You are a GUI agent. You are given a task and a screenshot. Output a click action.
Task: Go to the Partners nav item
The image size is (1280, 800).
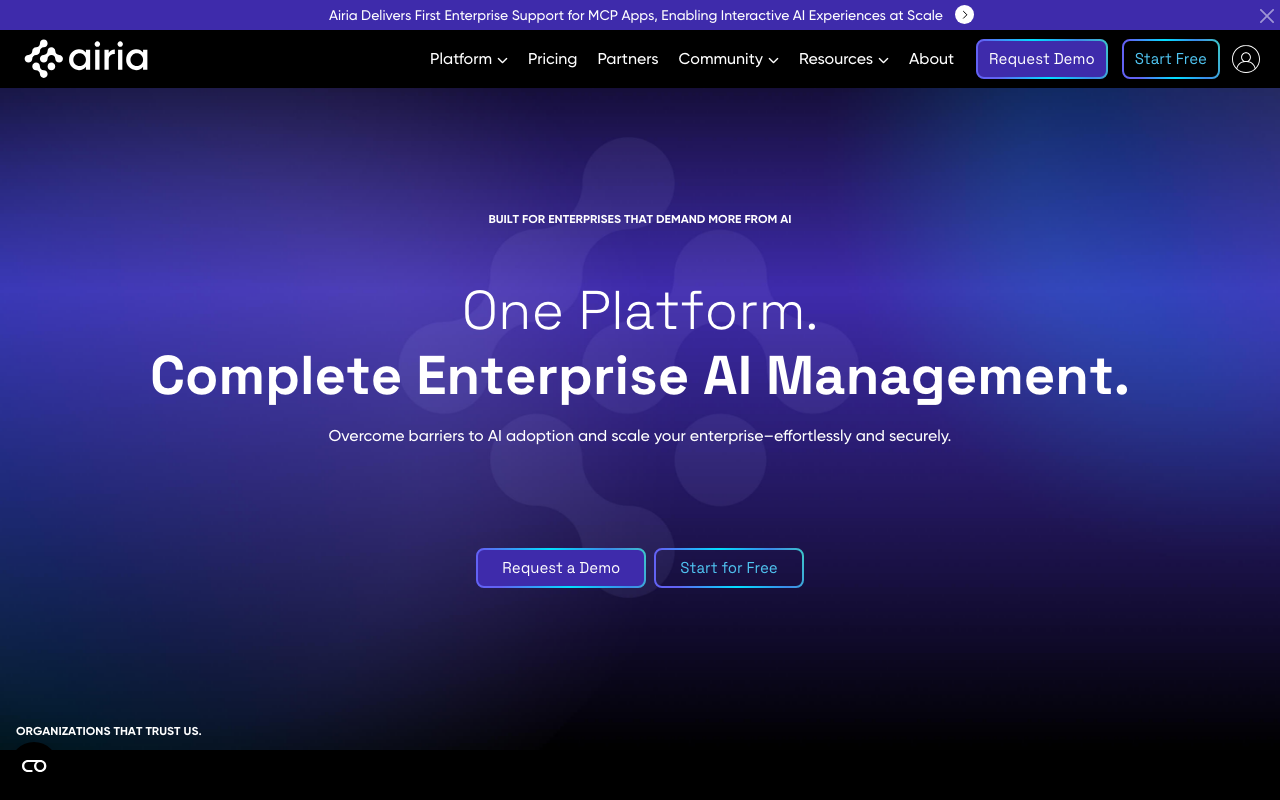tap(627, 59)
